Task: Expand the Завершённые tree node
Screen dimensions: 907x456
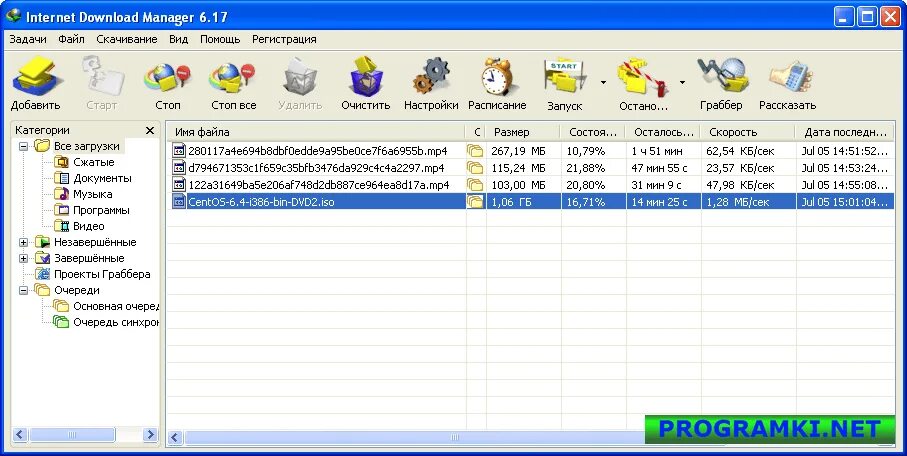Action: (x=24, y=258)
